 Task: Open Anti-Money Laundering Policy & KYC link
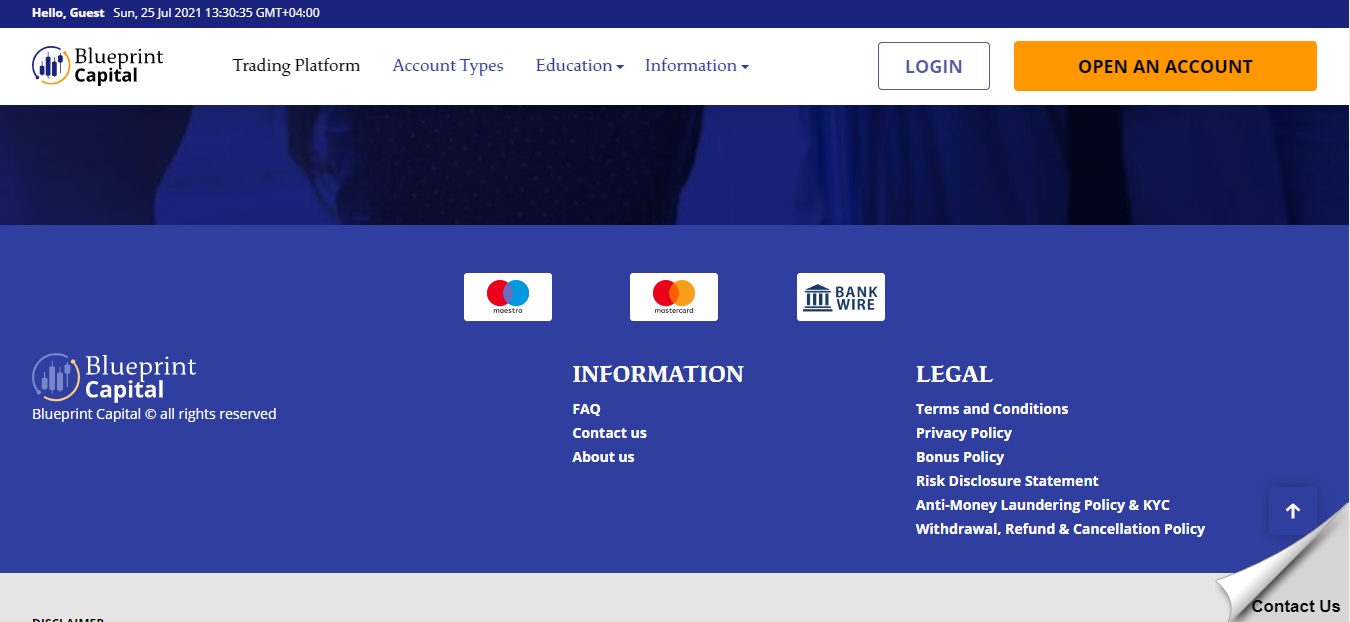1043,505
